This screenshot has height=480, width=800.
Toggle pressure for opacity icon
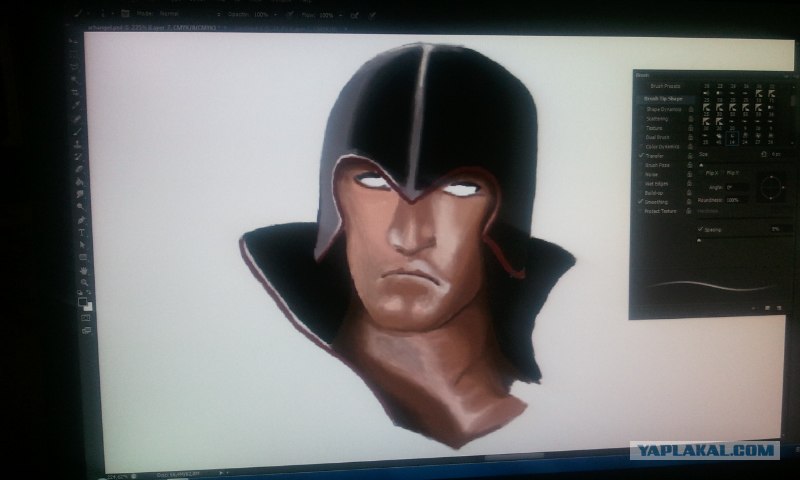pyautogui.click(x=291, y=14)
